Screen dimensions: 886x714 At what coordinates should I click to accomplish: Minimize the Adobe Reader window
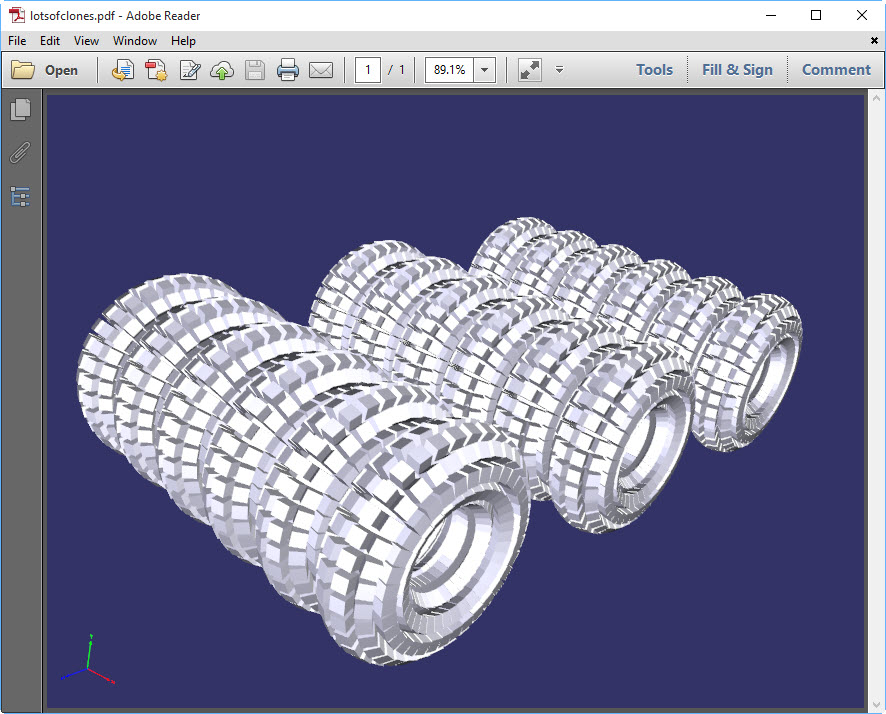(771, 15)
